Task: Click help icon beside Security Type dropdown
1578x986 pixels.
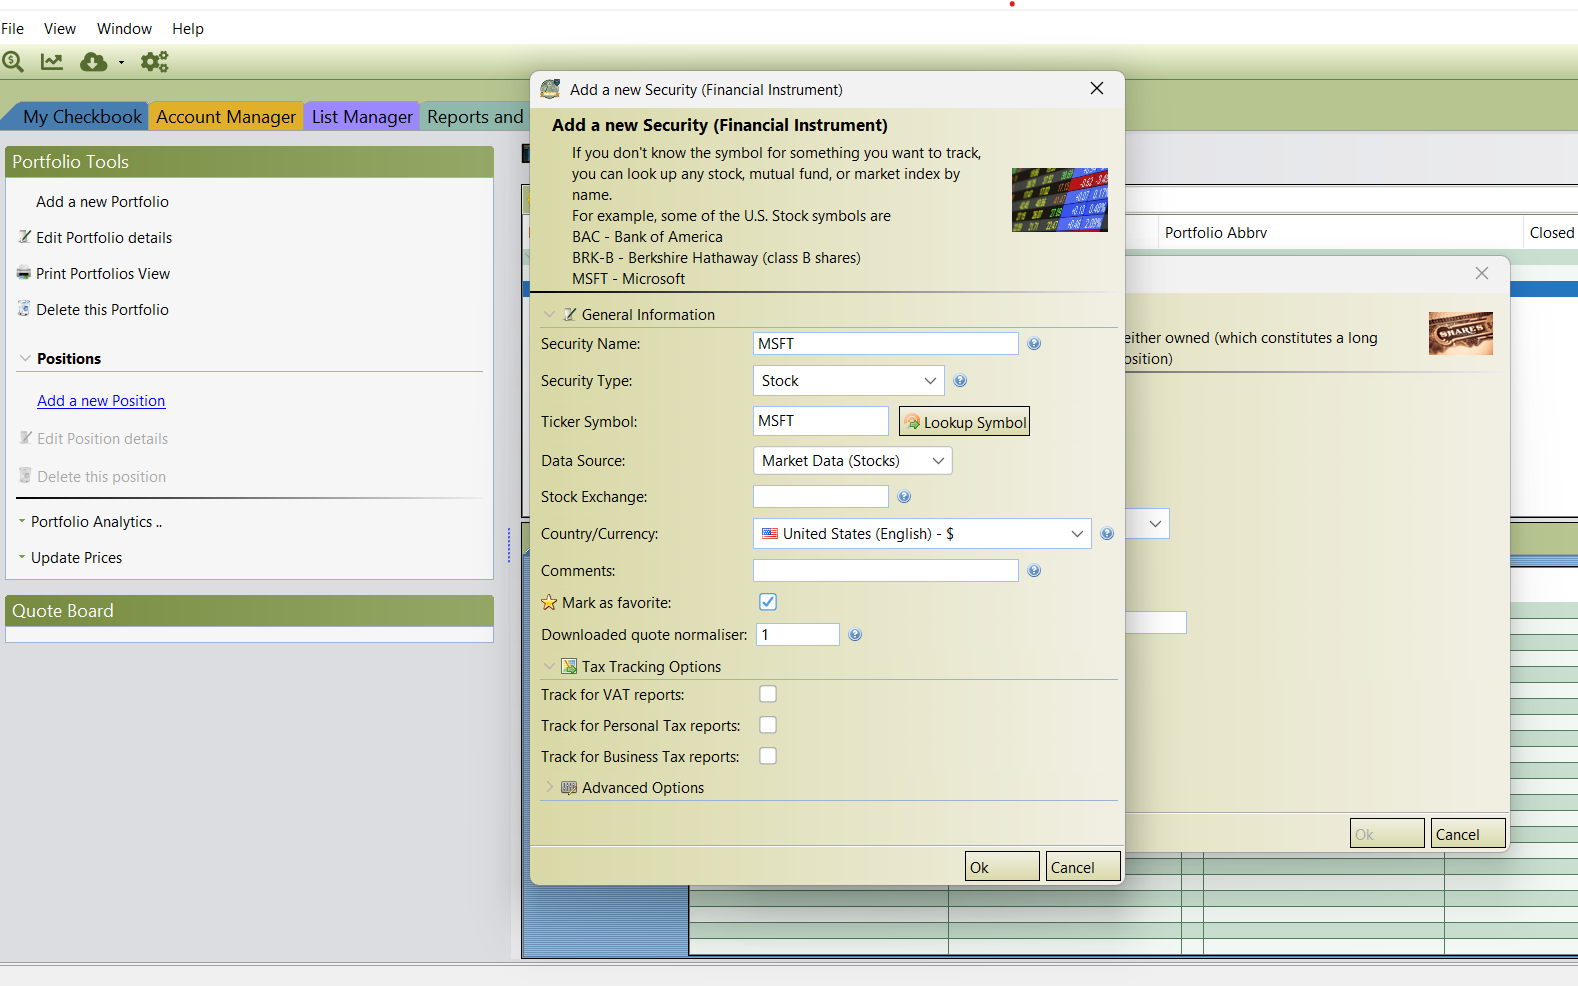Action: [960, 381]
